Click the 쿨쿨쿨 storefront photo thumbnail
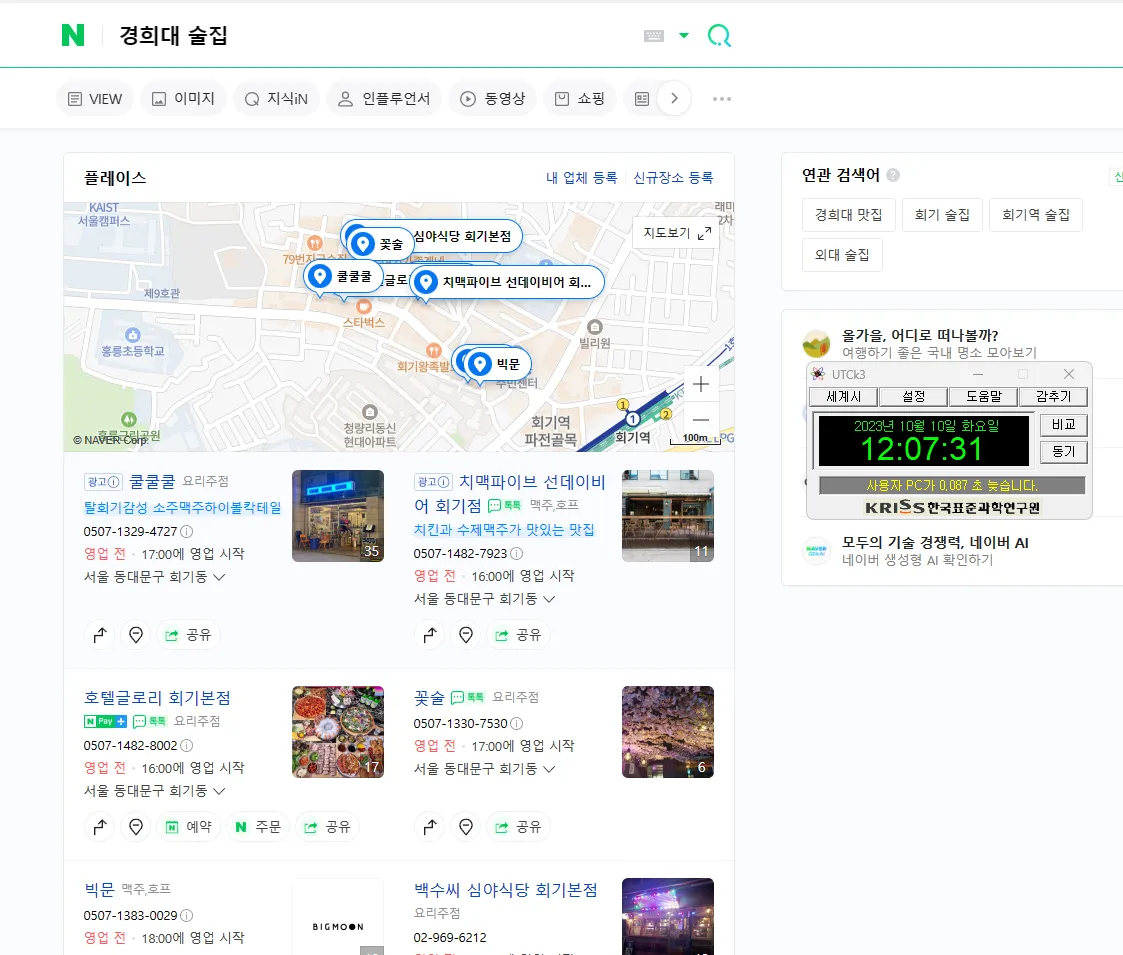1123x955 pixels. pos(337,515)
